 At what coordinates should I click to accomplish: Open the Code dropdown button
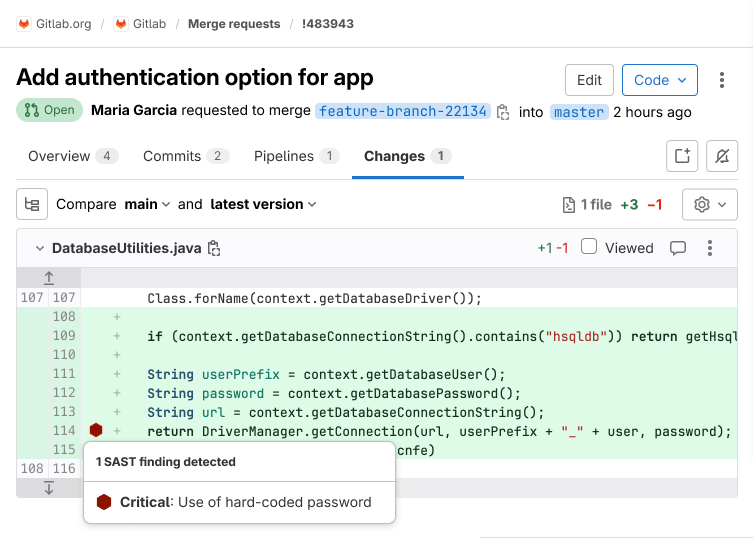click(x=659, y=80)
